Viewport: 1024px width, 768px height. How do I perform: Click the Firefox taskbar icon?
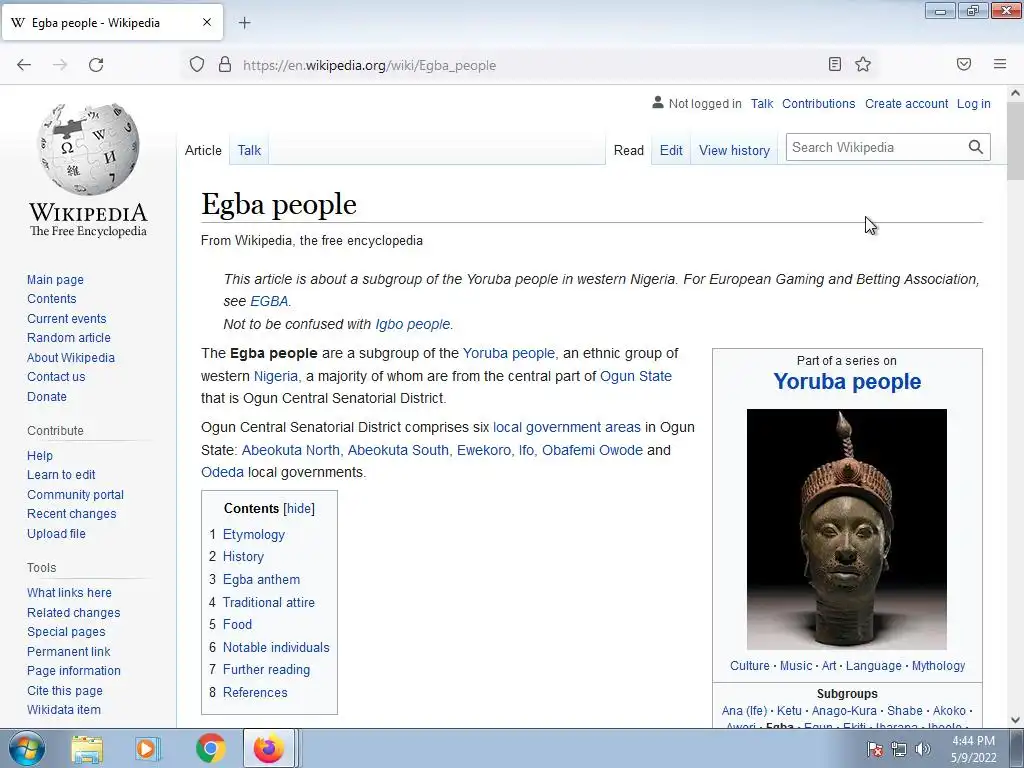click(x=269, y=748)
